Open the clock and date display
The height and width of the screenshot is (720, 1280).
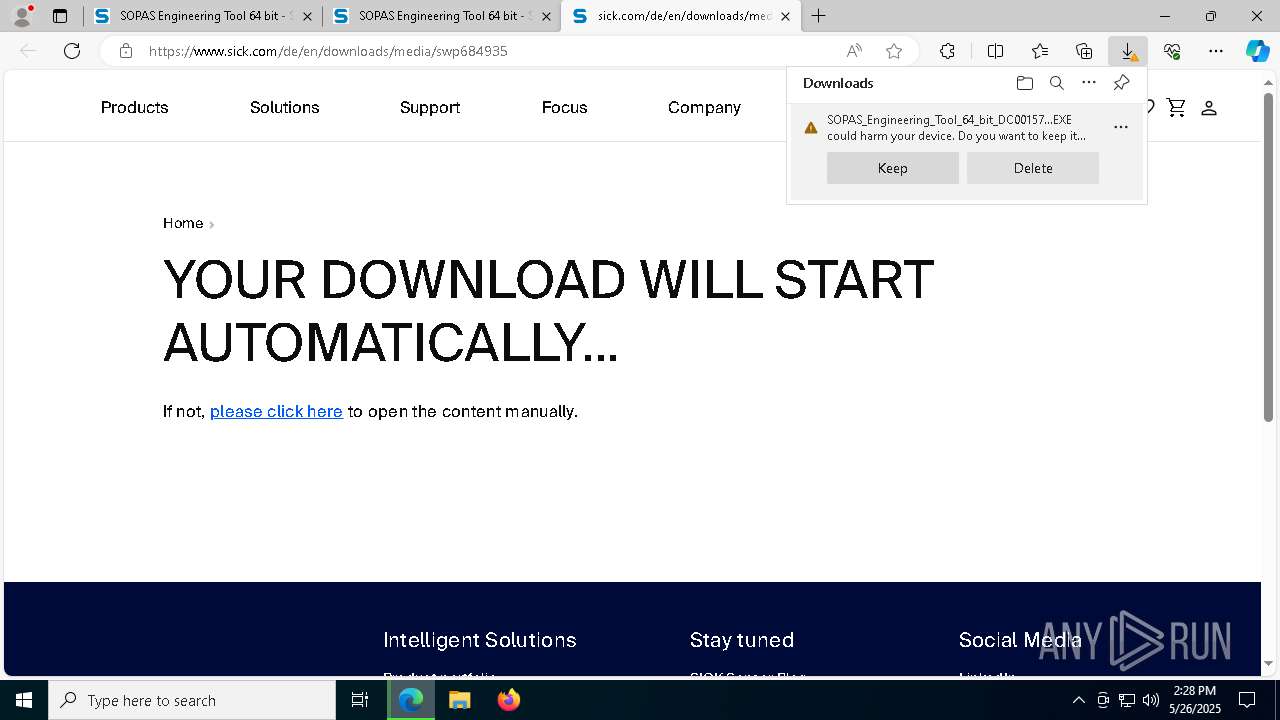(1195, 700)
